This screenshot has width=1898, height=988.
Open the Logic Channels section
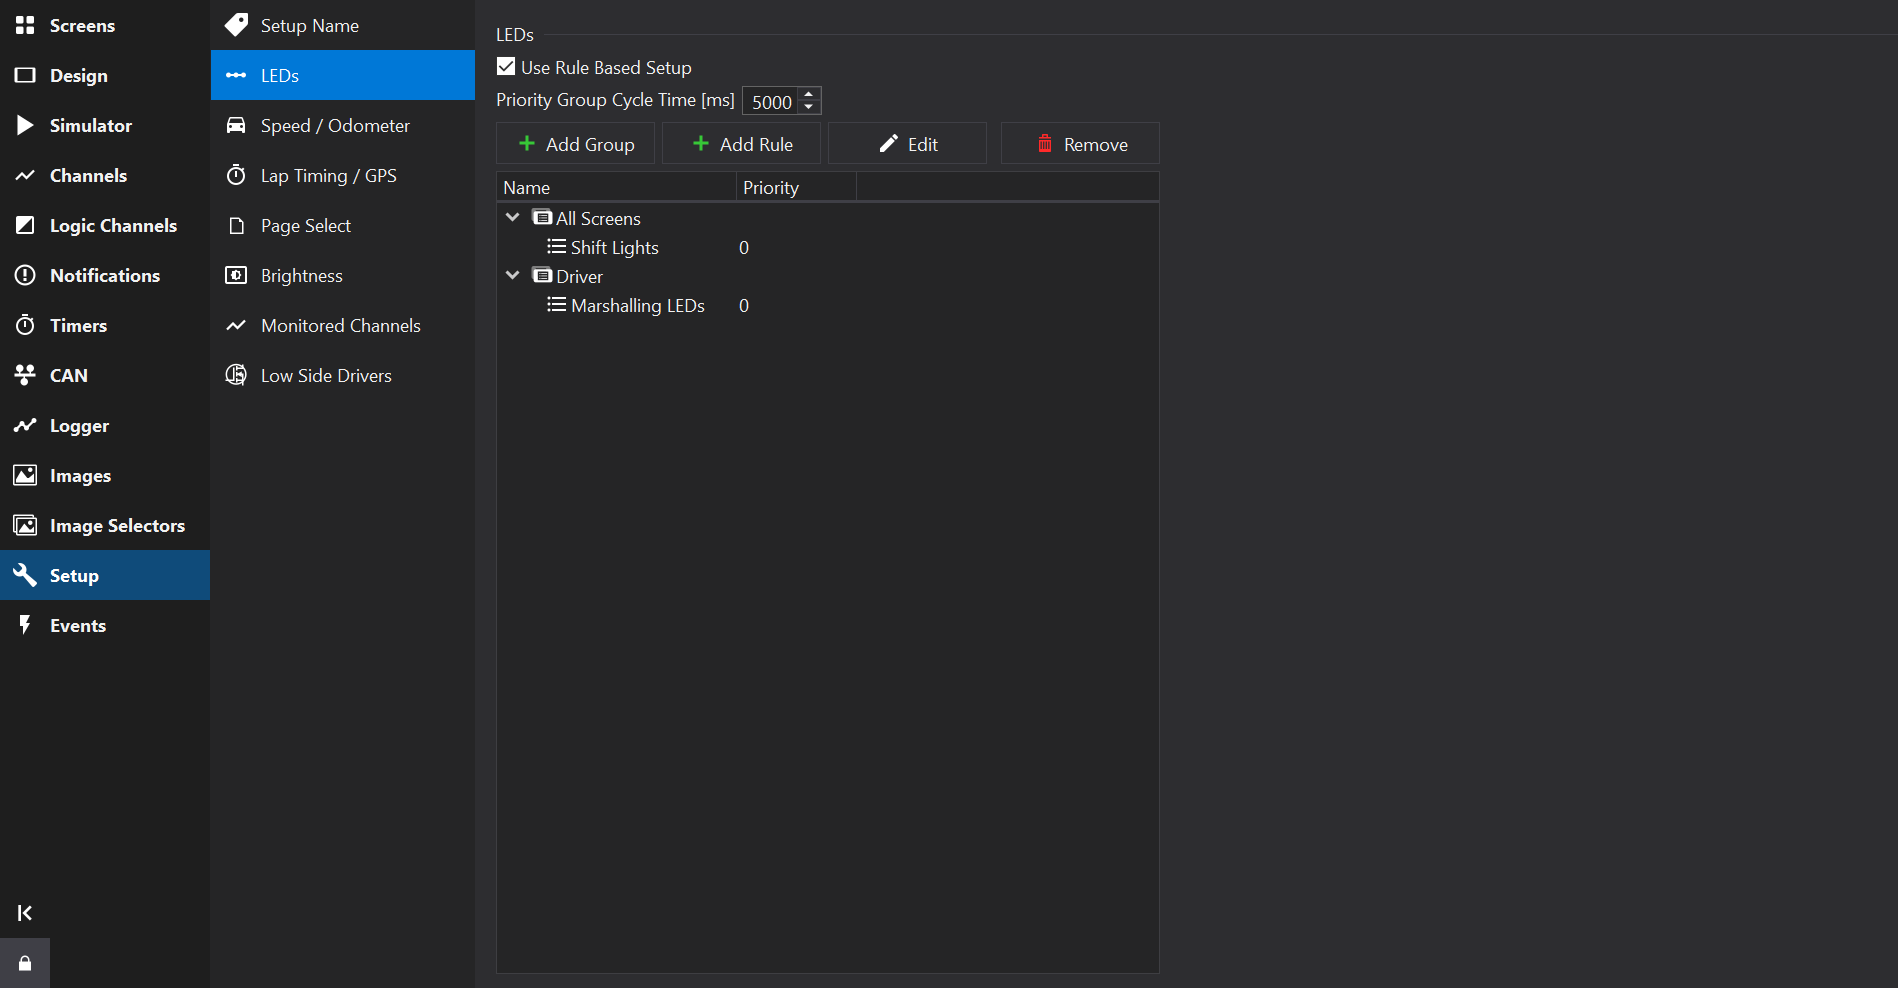tap(112, 225)
